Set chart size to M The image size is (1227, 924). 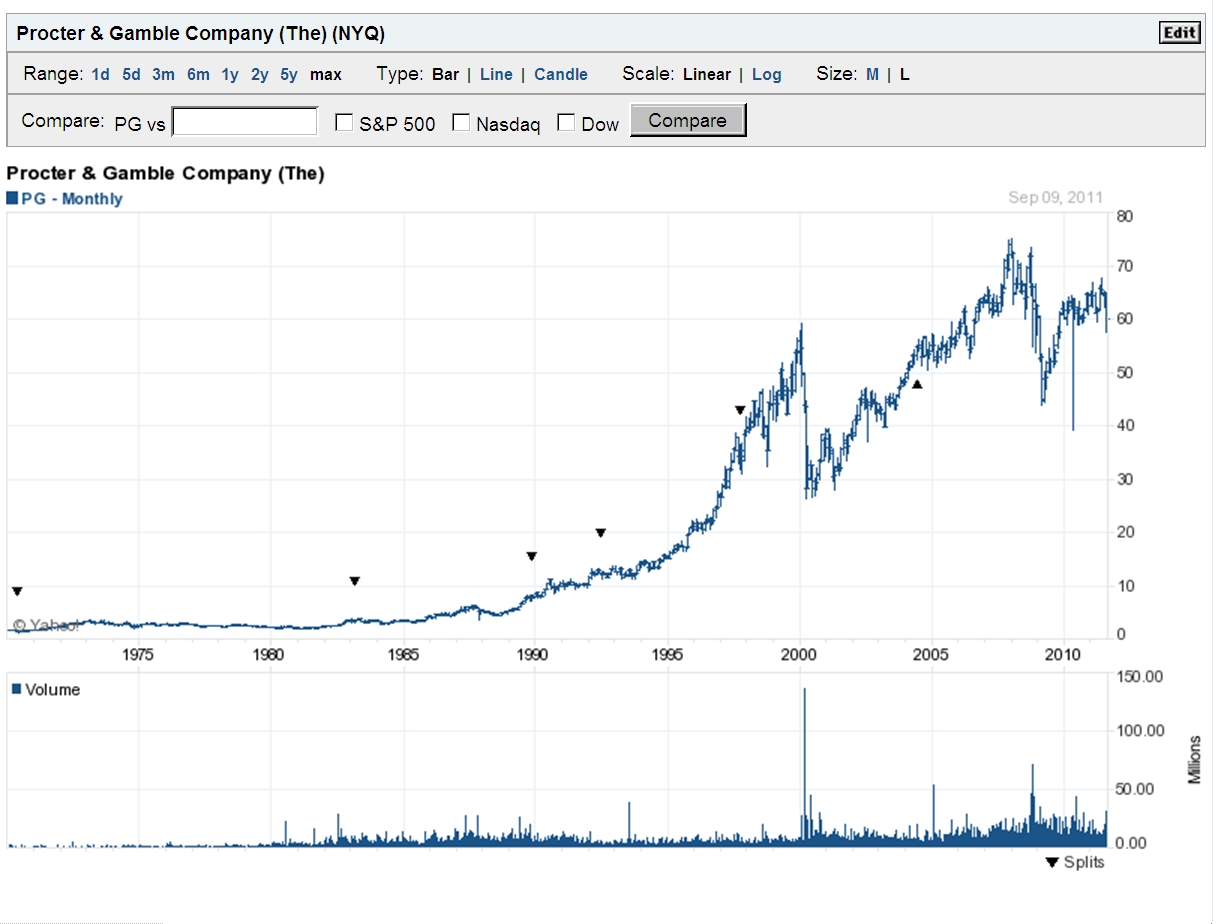tap(872, 74)
